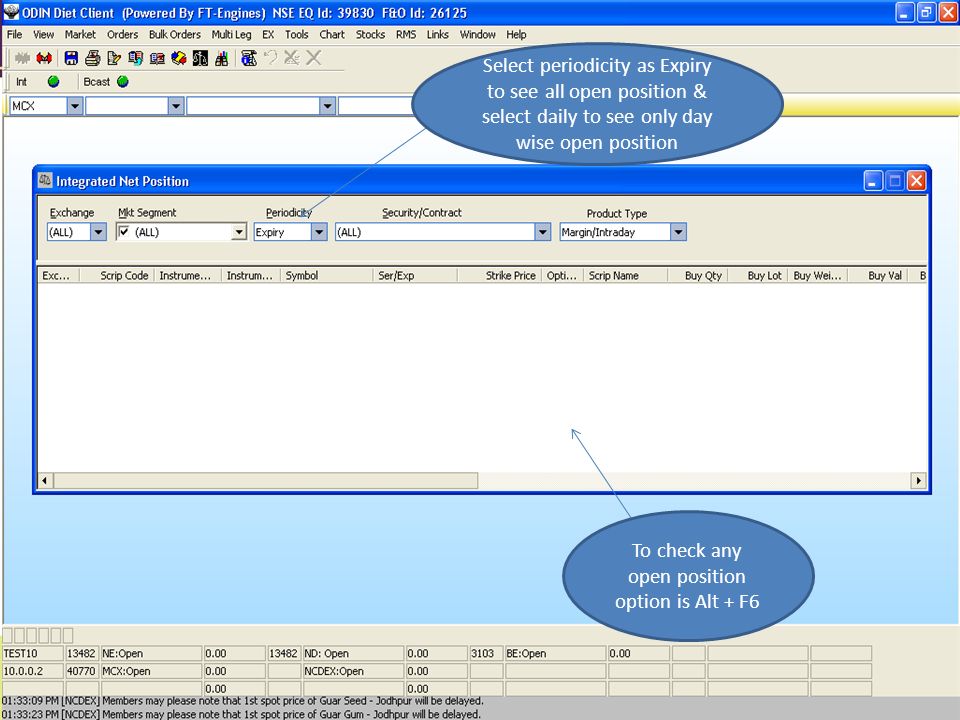This screenshot has width=960, height=720.
Task: Click the Guar Gum NCDEX message line
Action: (242, 714)
